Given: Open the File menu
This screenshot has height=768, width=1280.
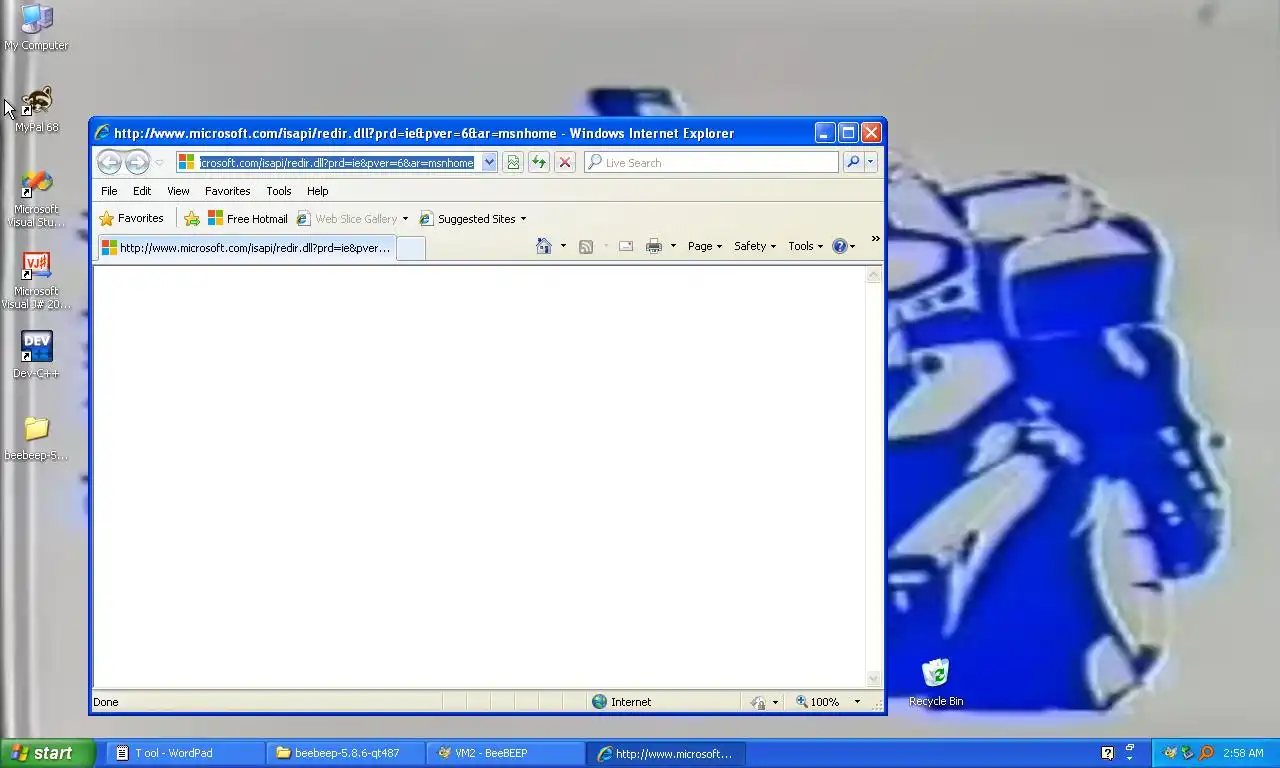Looking at the screenshot, I should pos(109,191).
